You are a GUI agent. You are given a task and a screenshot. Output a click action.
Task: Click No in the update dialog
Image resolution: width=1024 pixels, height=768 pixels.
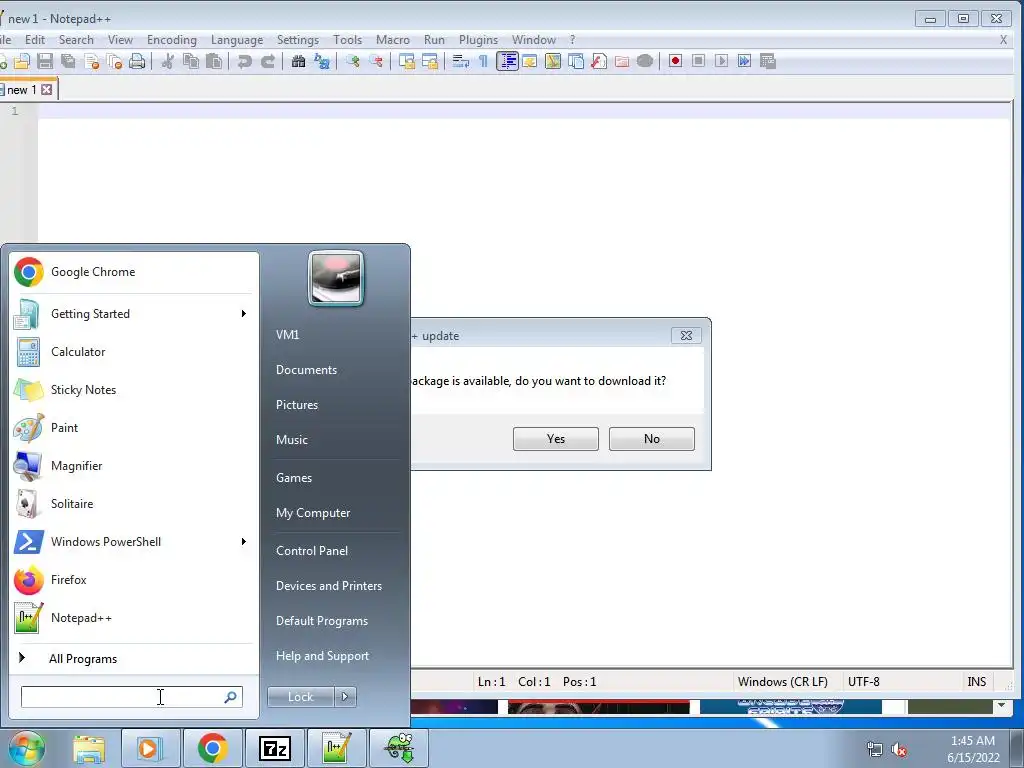pos(652,439)
